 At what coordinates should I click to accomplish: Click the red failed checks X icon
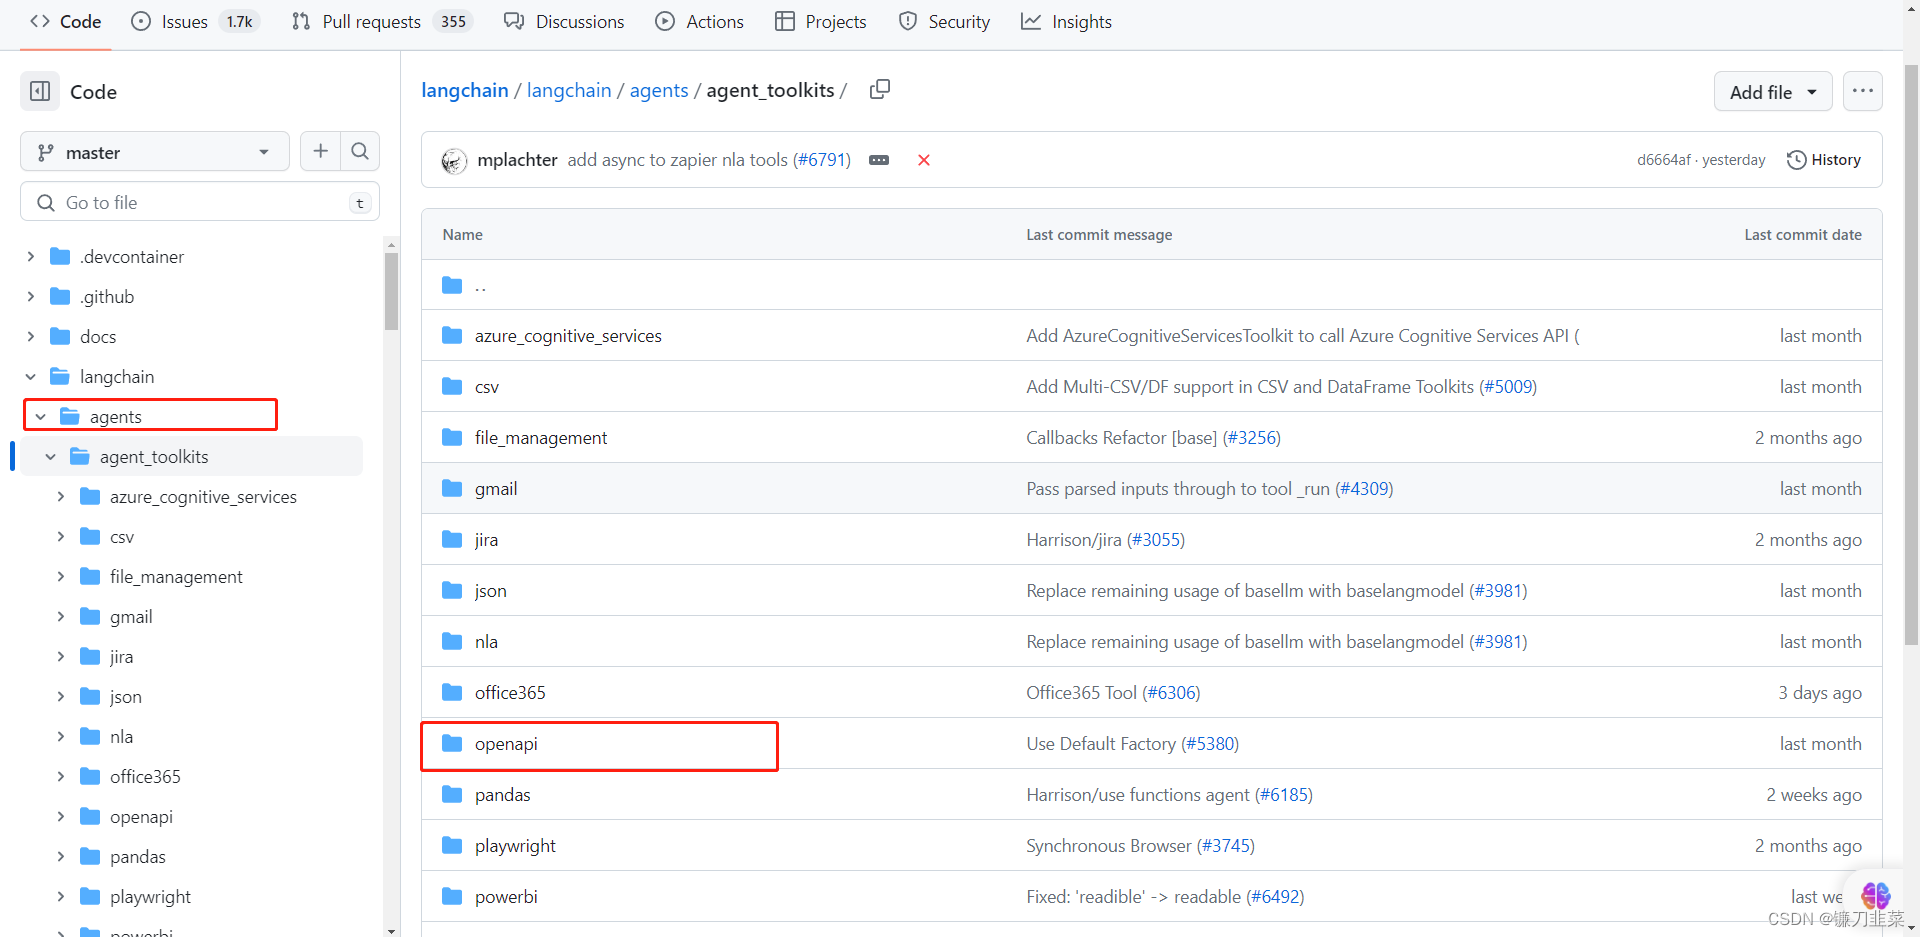coord(924,160)
